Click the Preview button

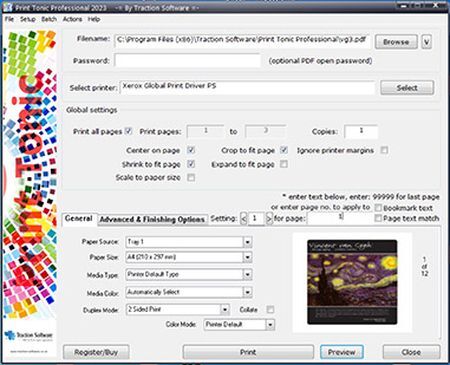[342, 352]
